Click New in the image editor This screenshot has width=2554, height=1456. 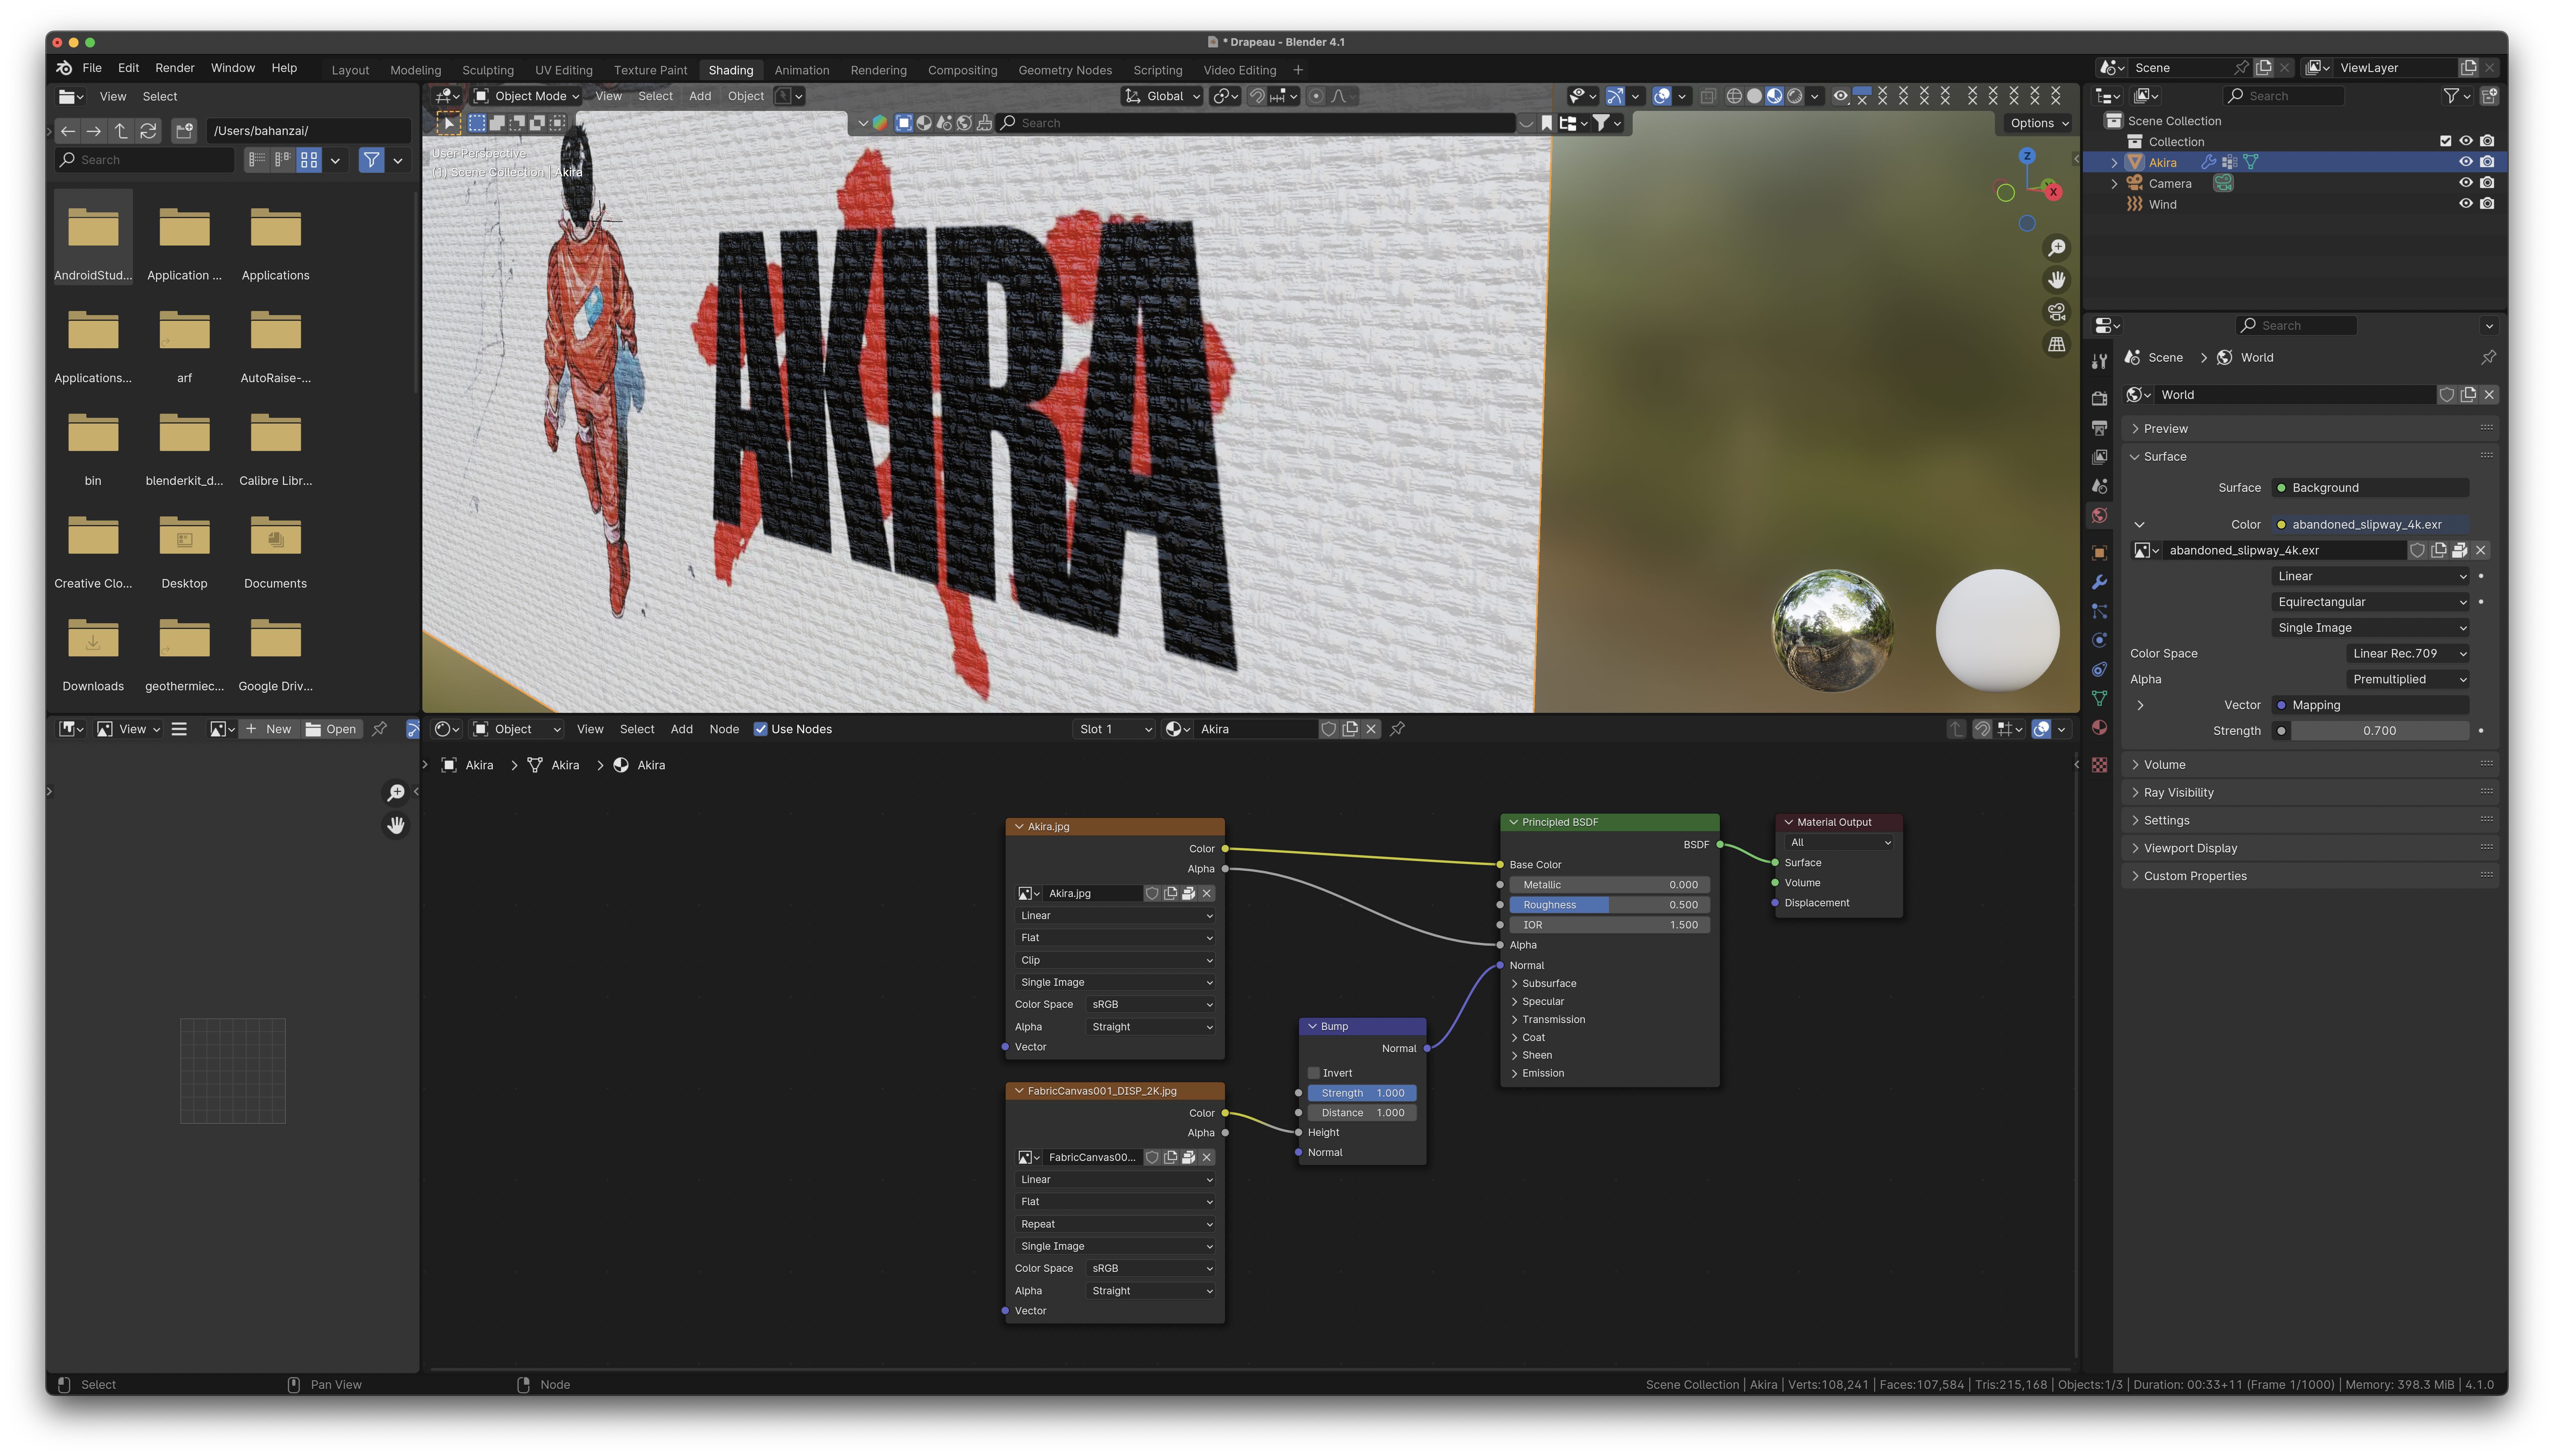pos(269,729)
